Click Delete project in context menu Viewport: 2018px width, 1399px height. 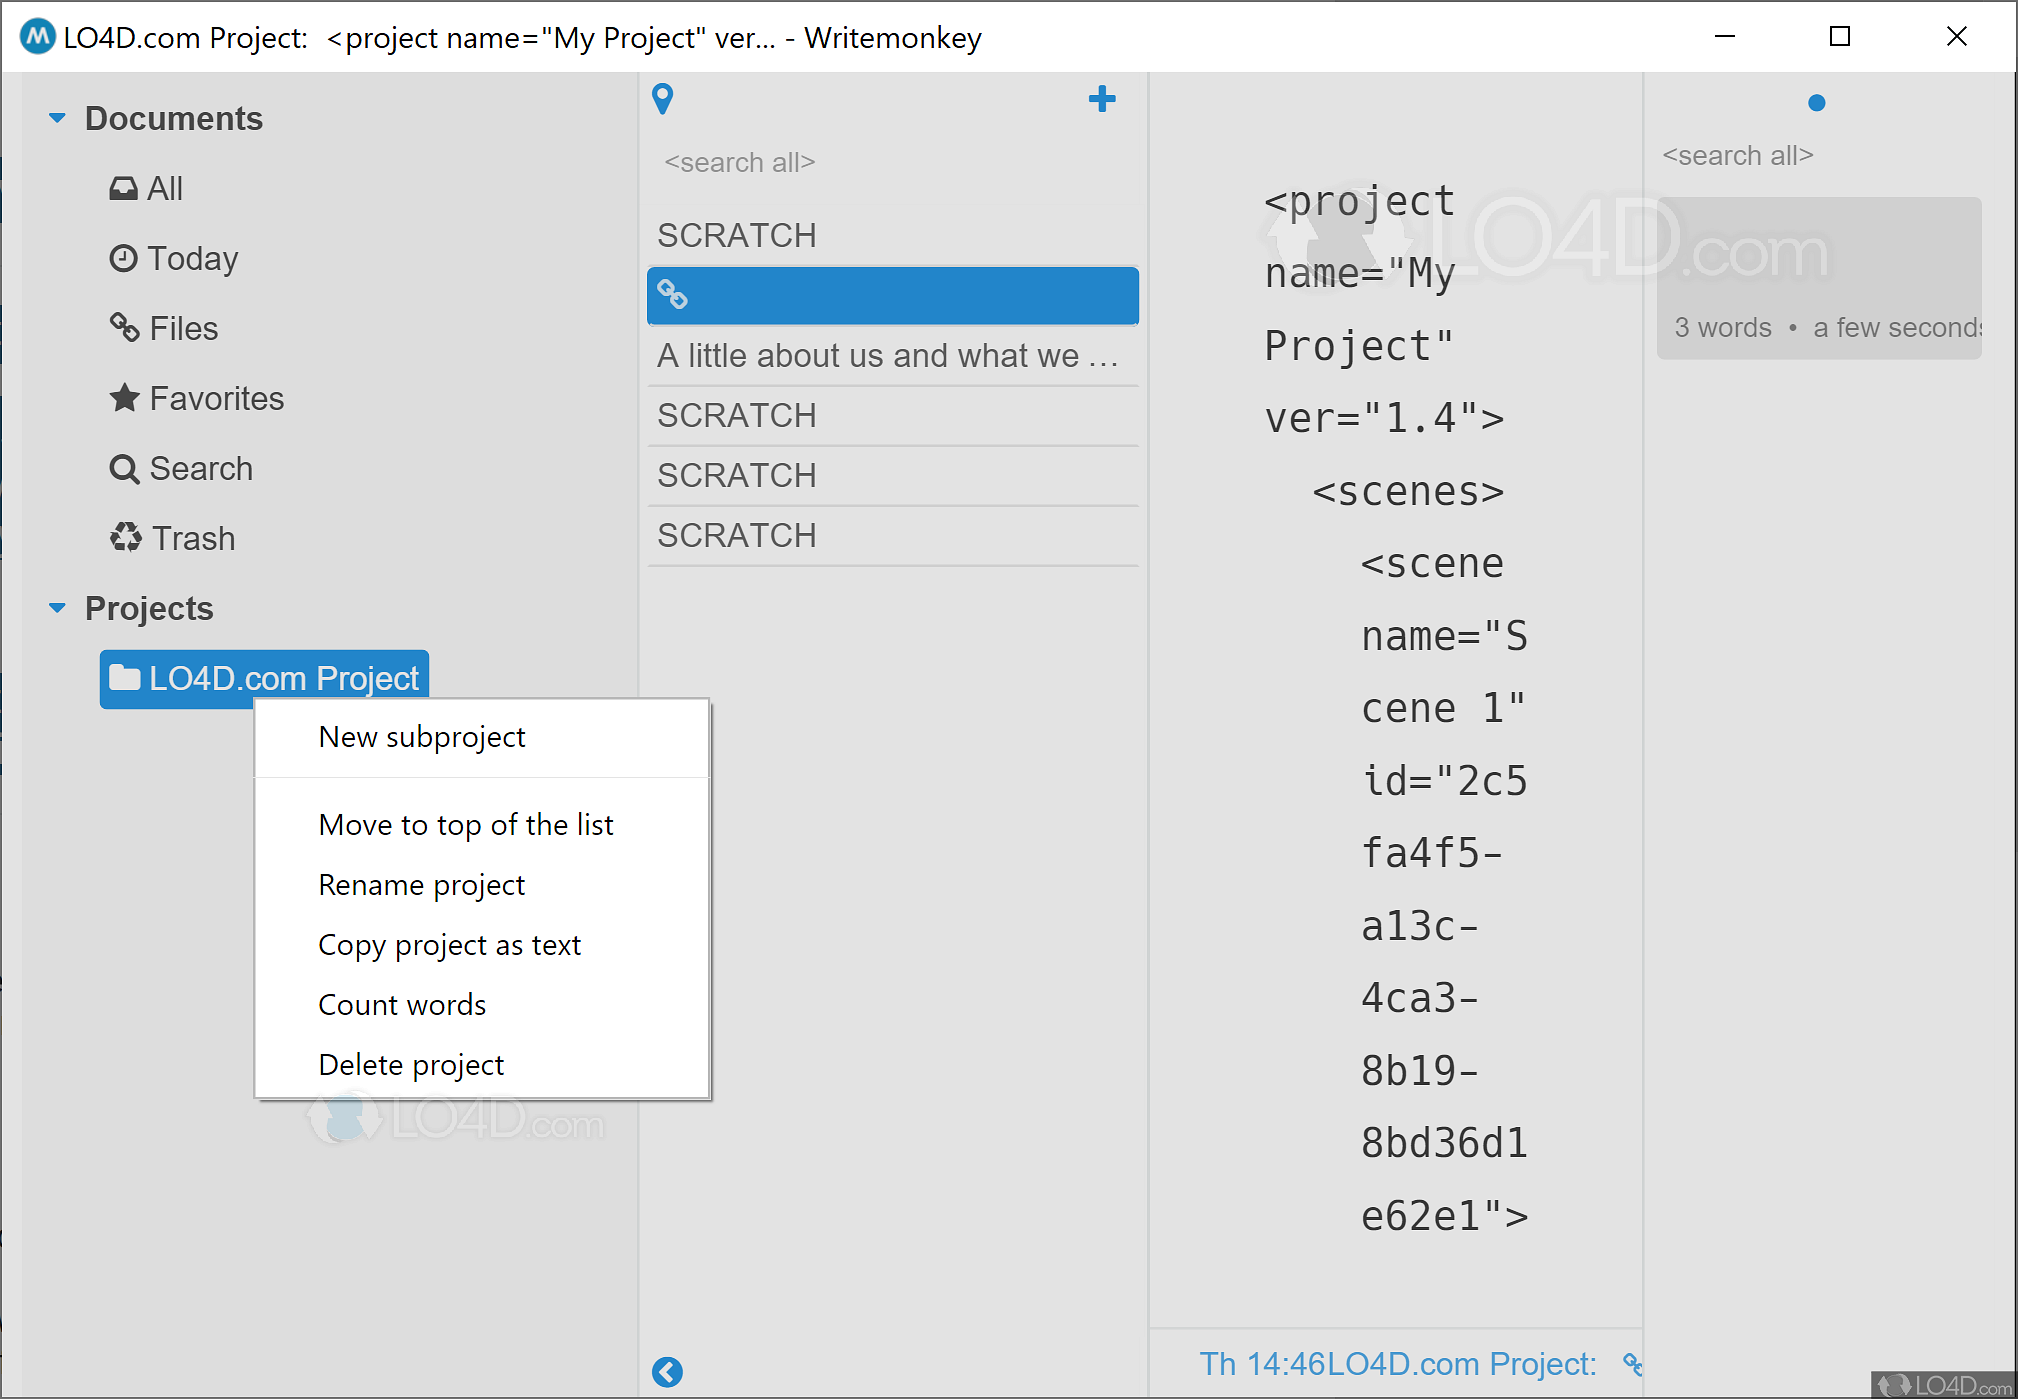pyautogui.click(x=410, y=1065)
